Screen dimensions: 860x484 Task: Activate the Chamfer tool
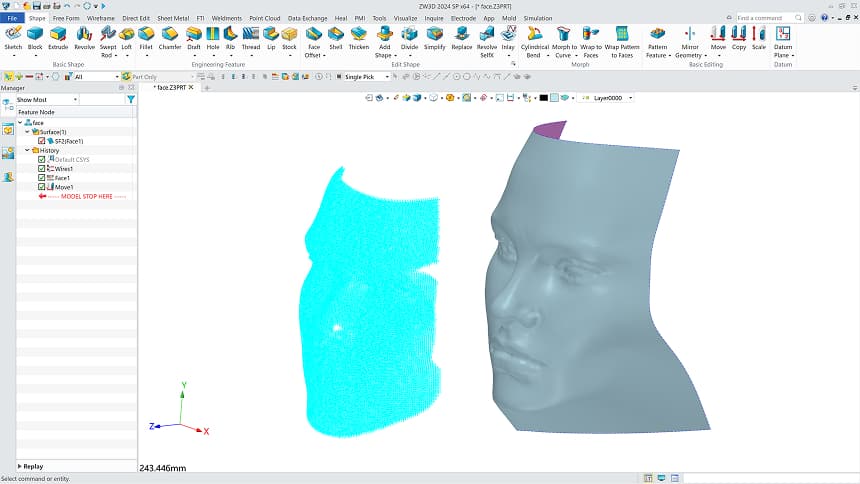coord(170,38)
